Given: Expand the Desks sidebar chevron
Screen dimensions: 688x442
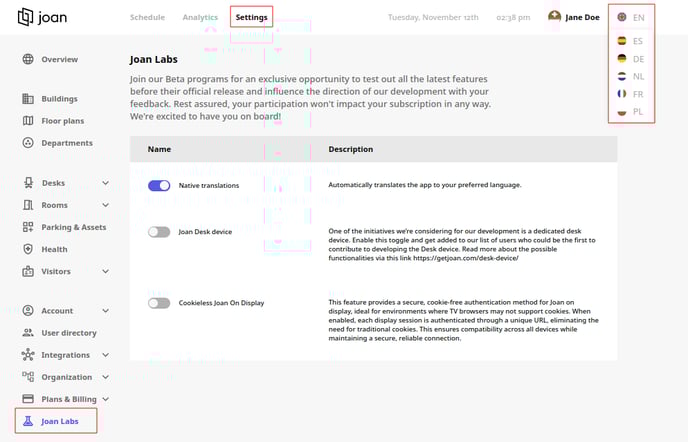Looking at the screenshot, I should click(x=105, y=183).
